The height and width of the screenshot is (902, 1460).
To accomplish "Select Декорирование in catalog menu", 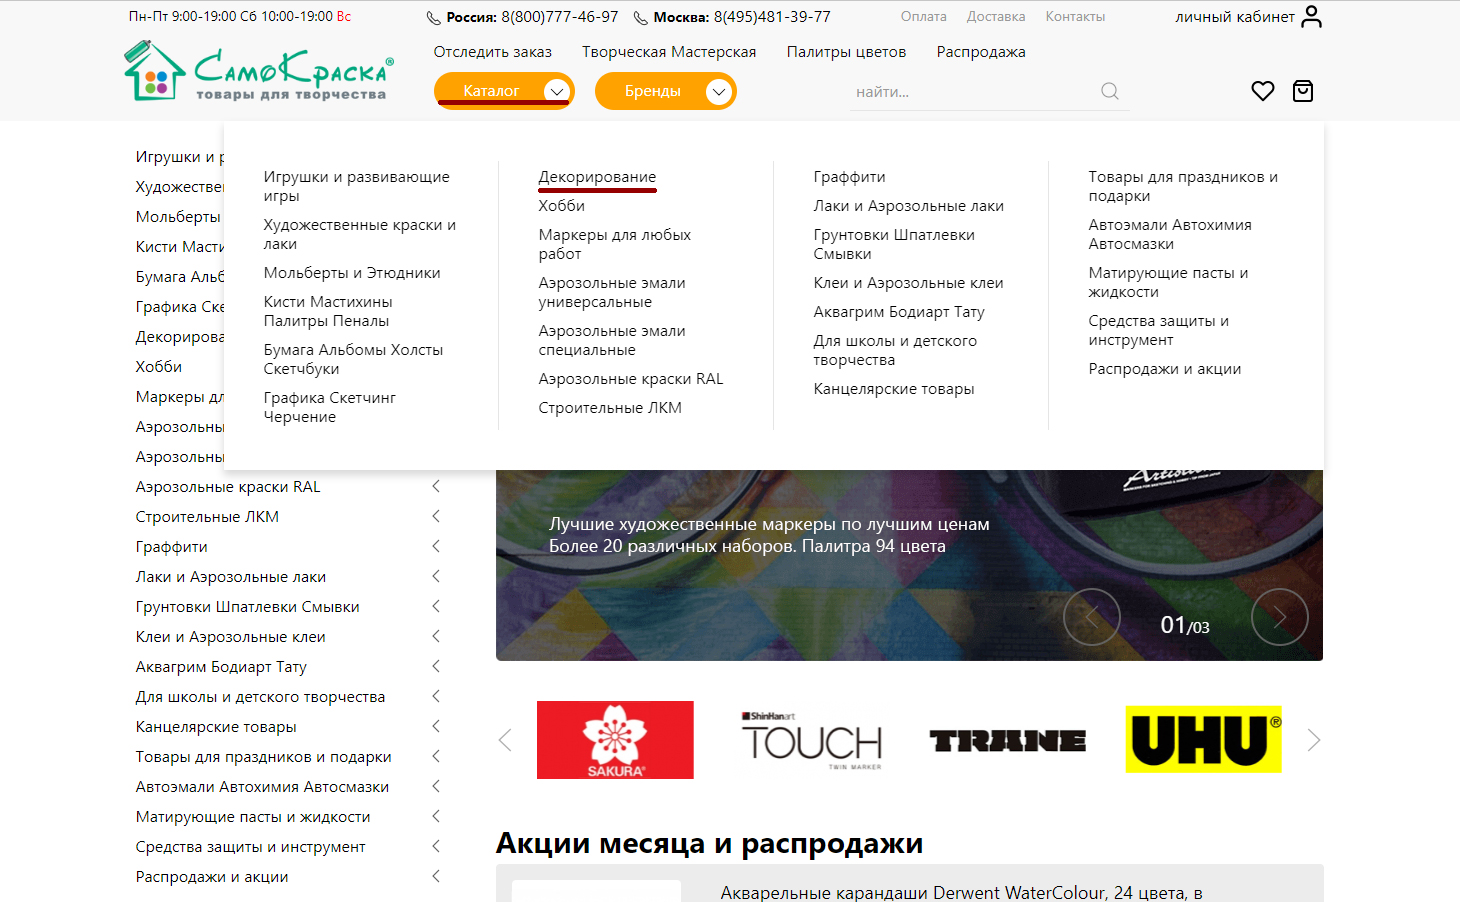I will click(597, 177).
